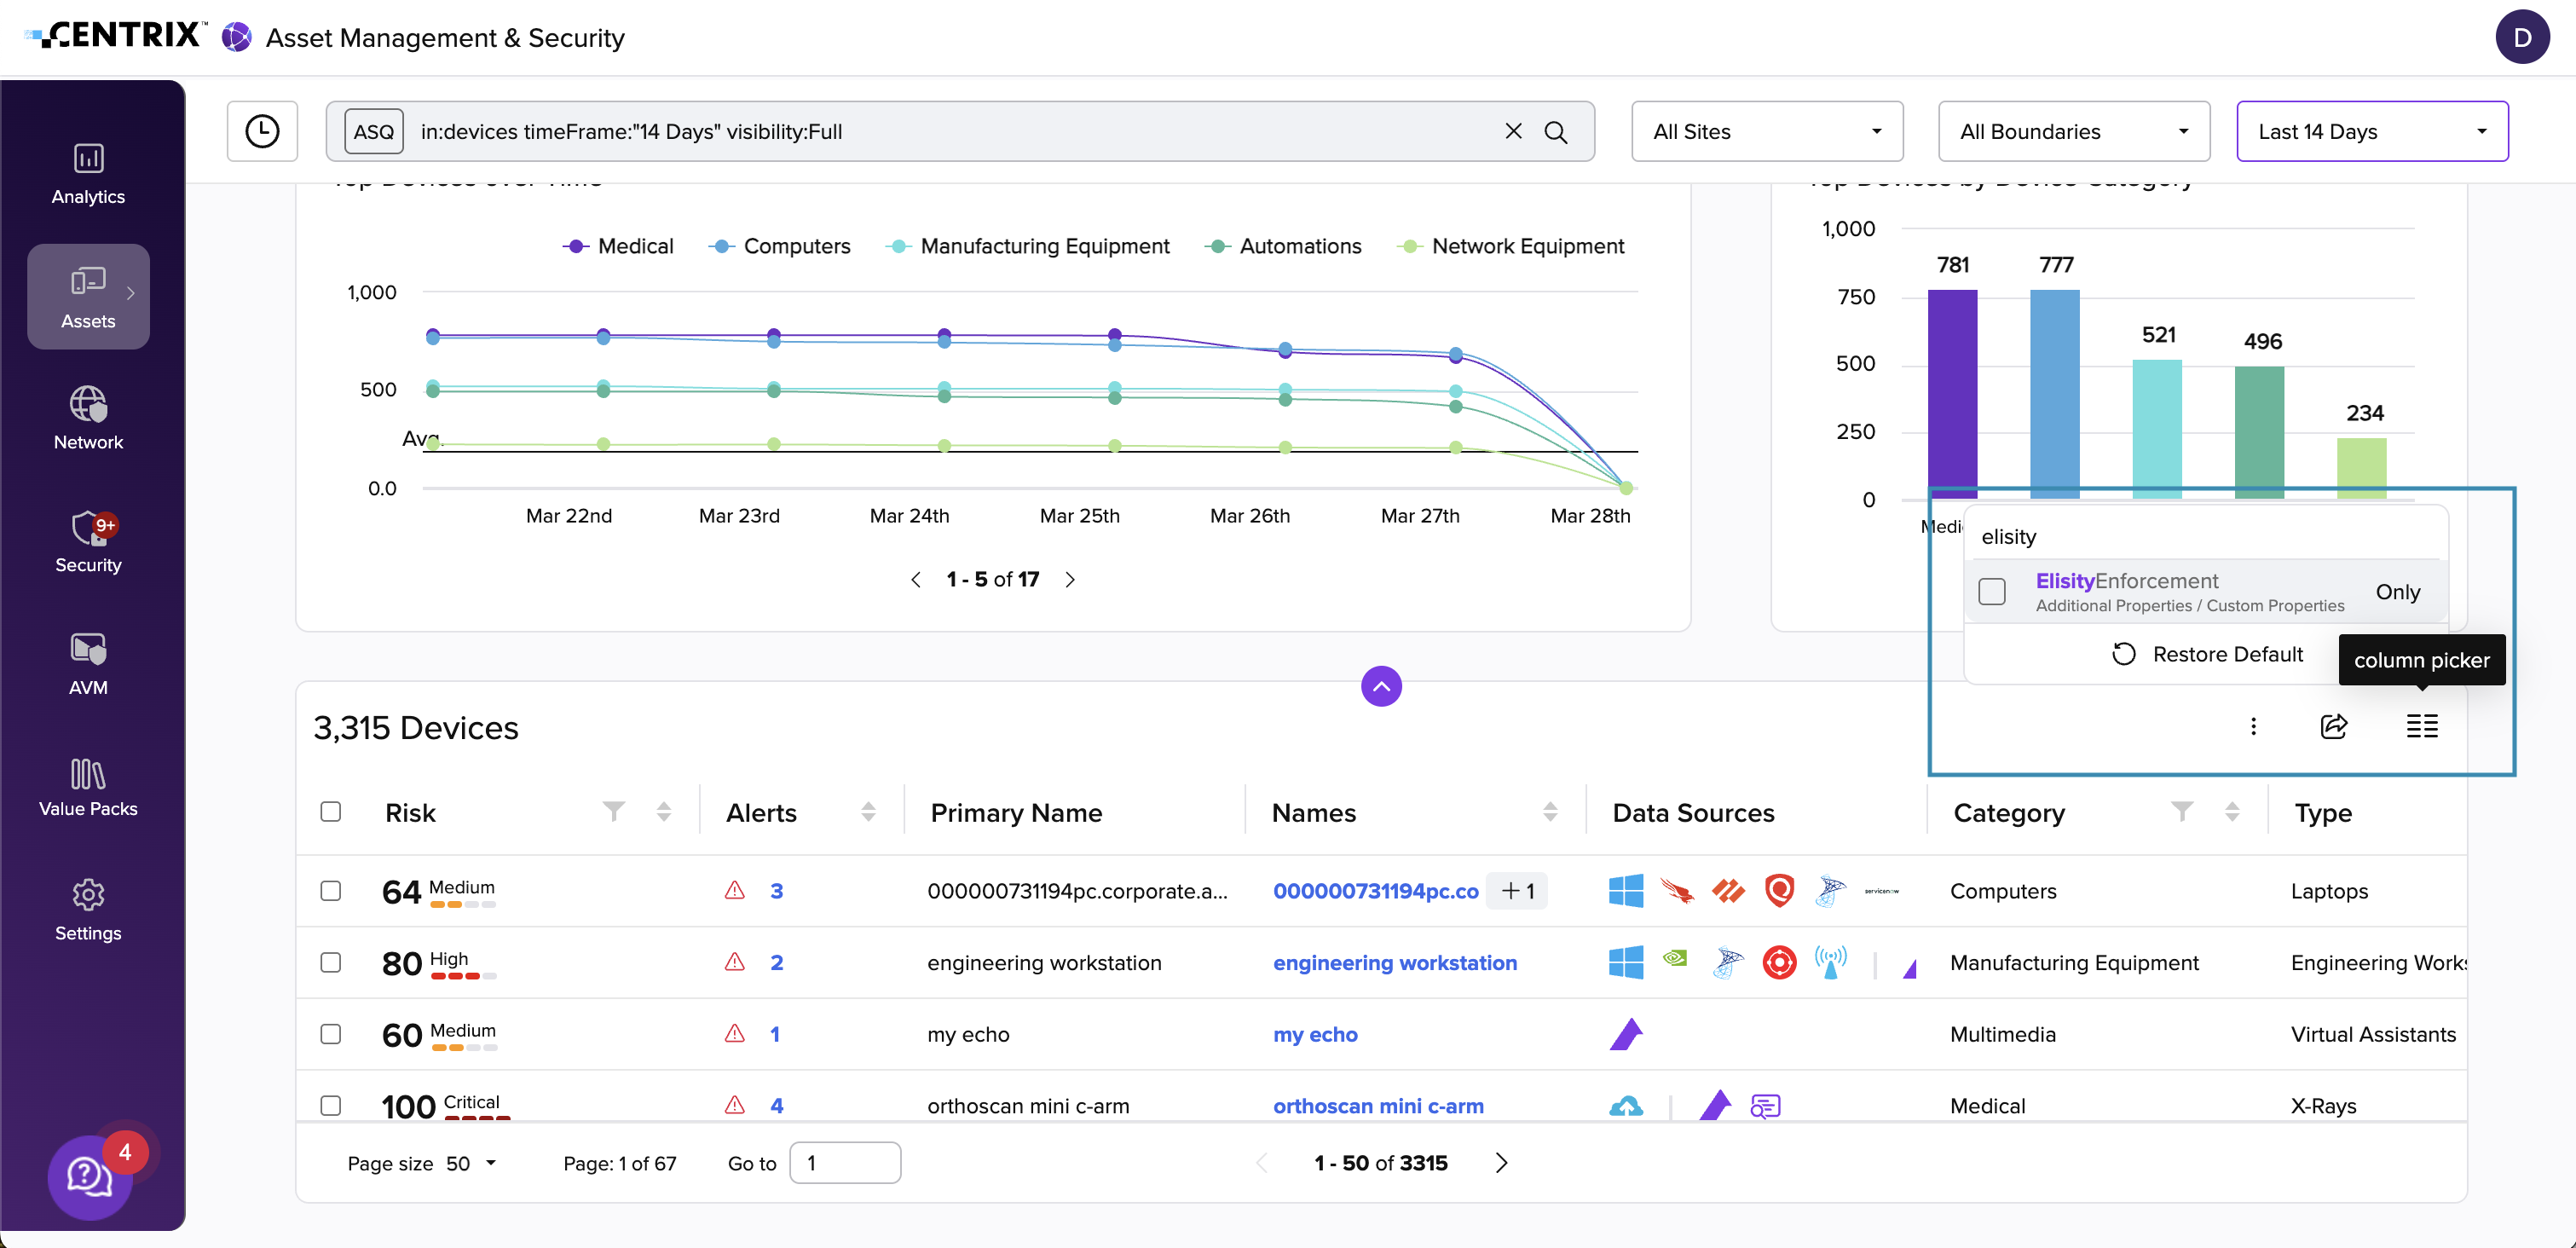The image size is (2576, 1248).
Task: Toggle the select-all devices checkbox
Action: pos(331,811)
